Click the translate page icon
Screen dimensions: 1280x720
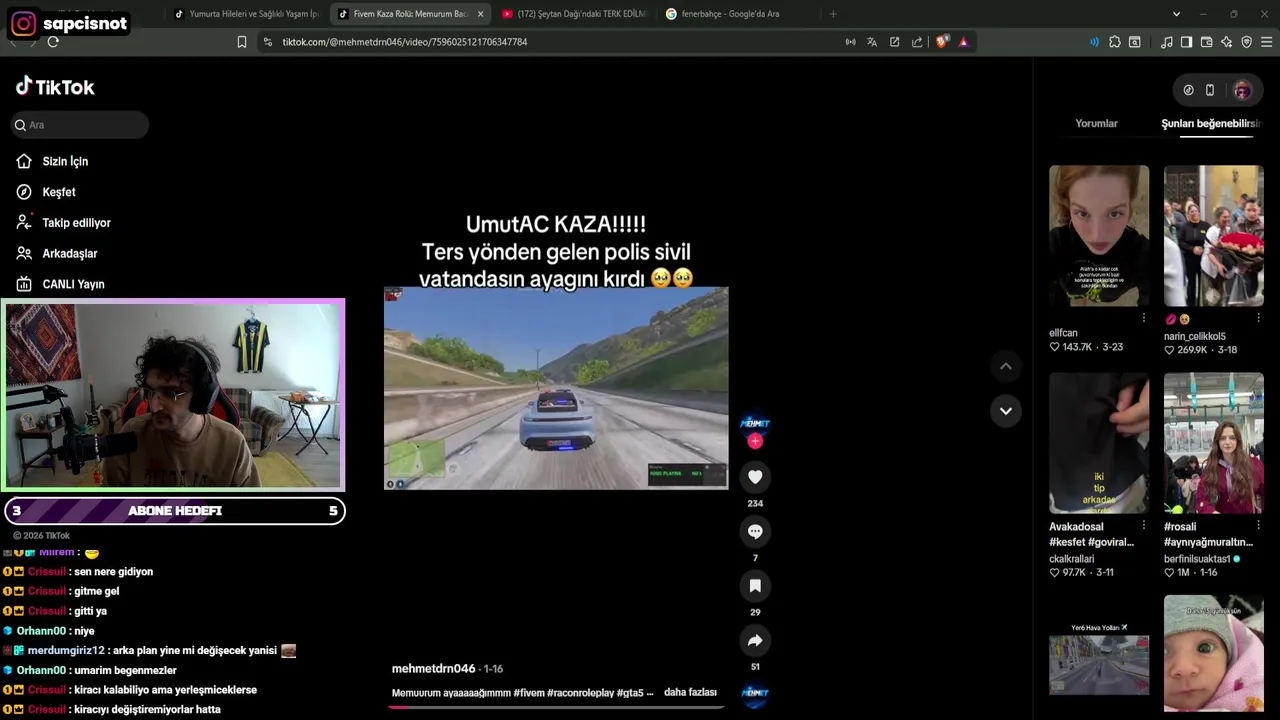[872, 42]
